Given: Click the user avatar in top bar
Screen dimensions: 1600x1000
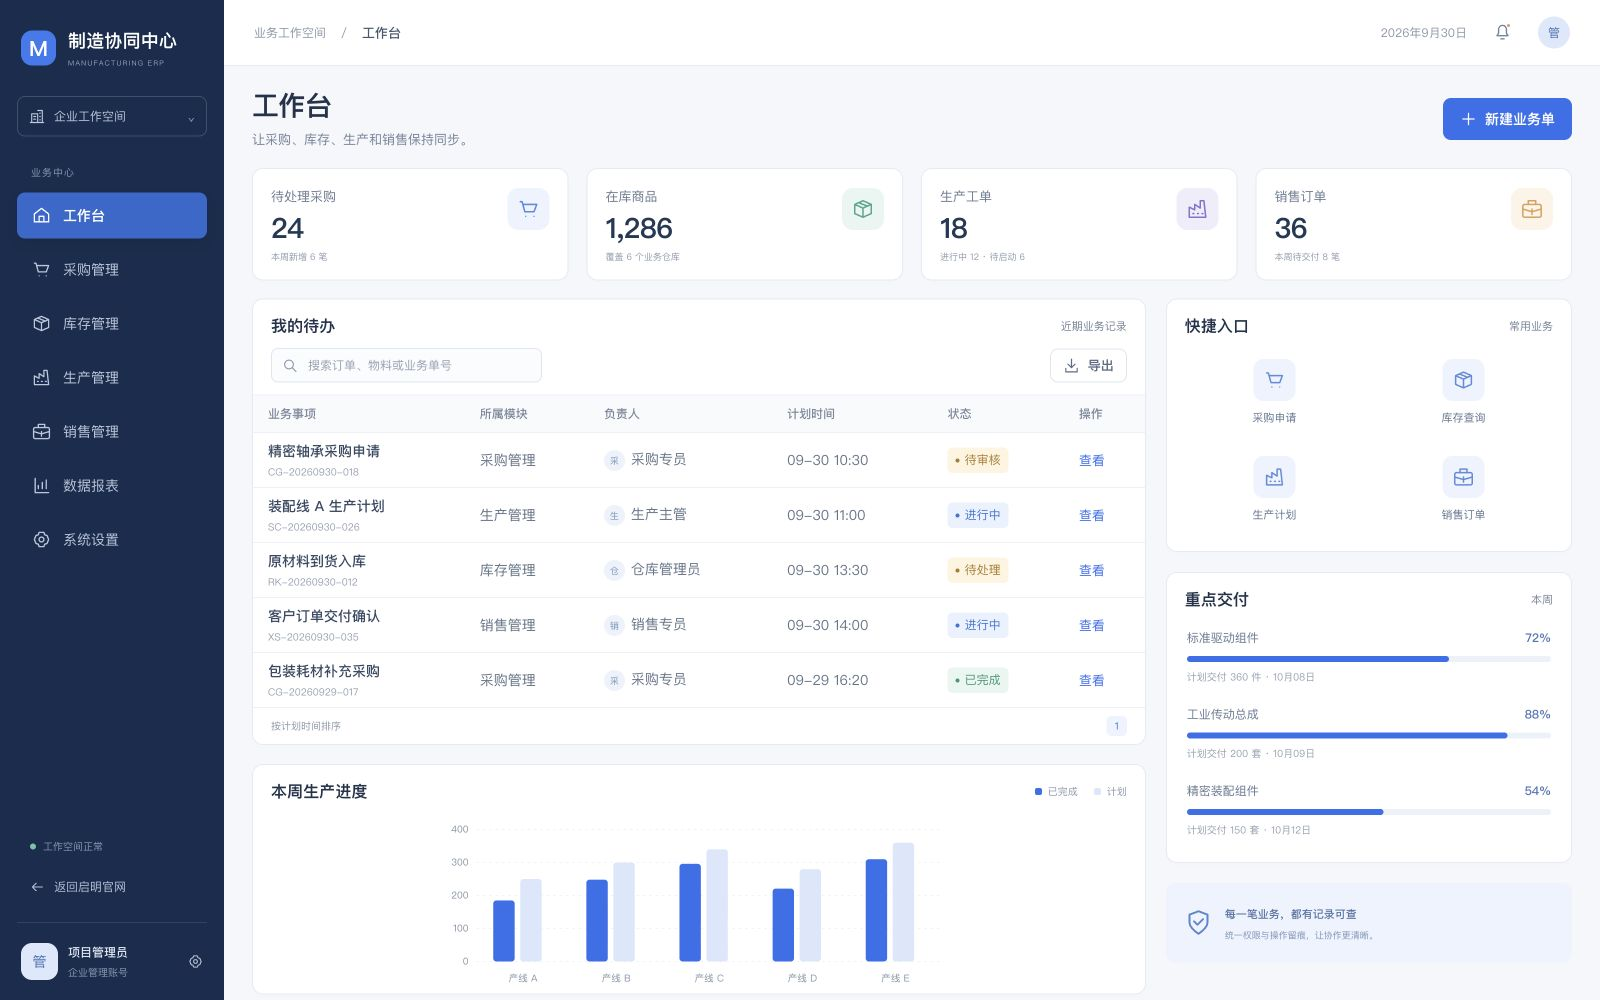Looking at the screenshot, I should click(1553, 33).
